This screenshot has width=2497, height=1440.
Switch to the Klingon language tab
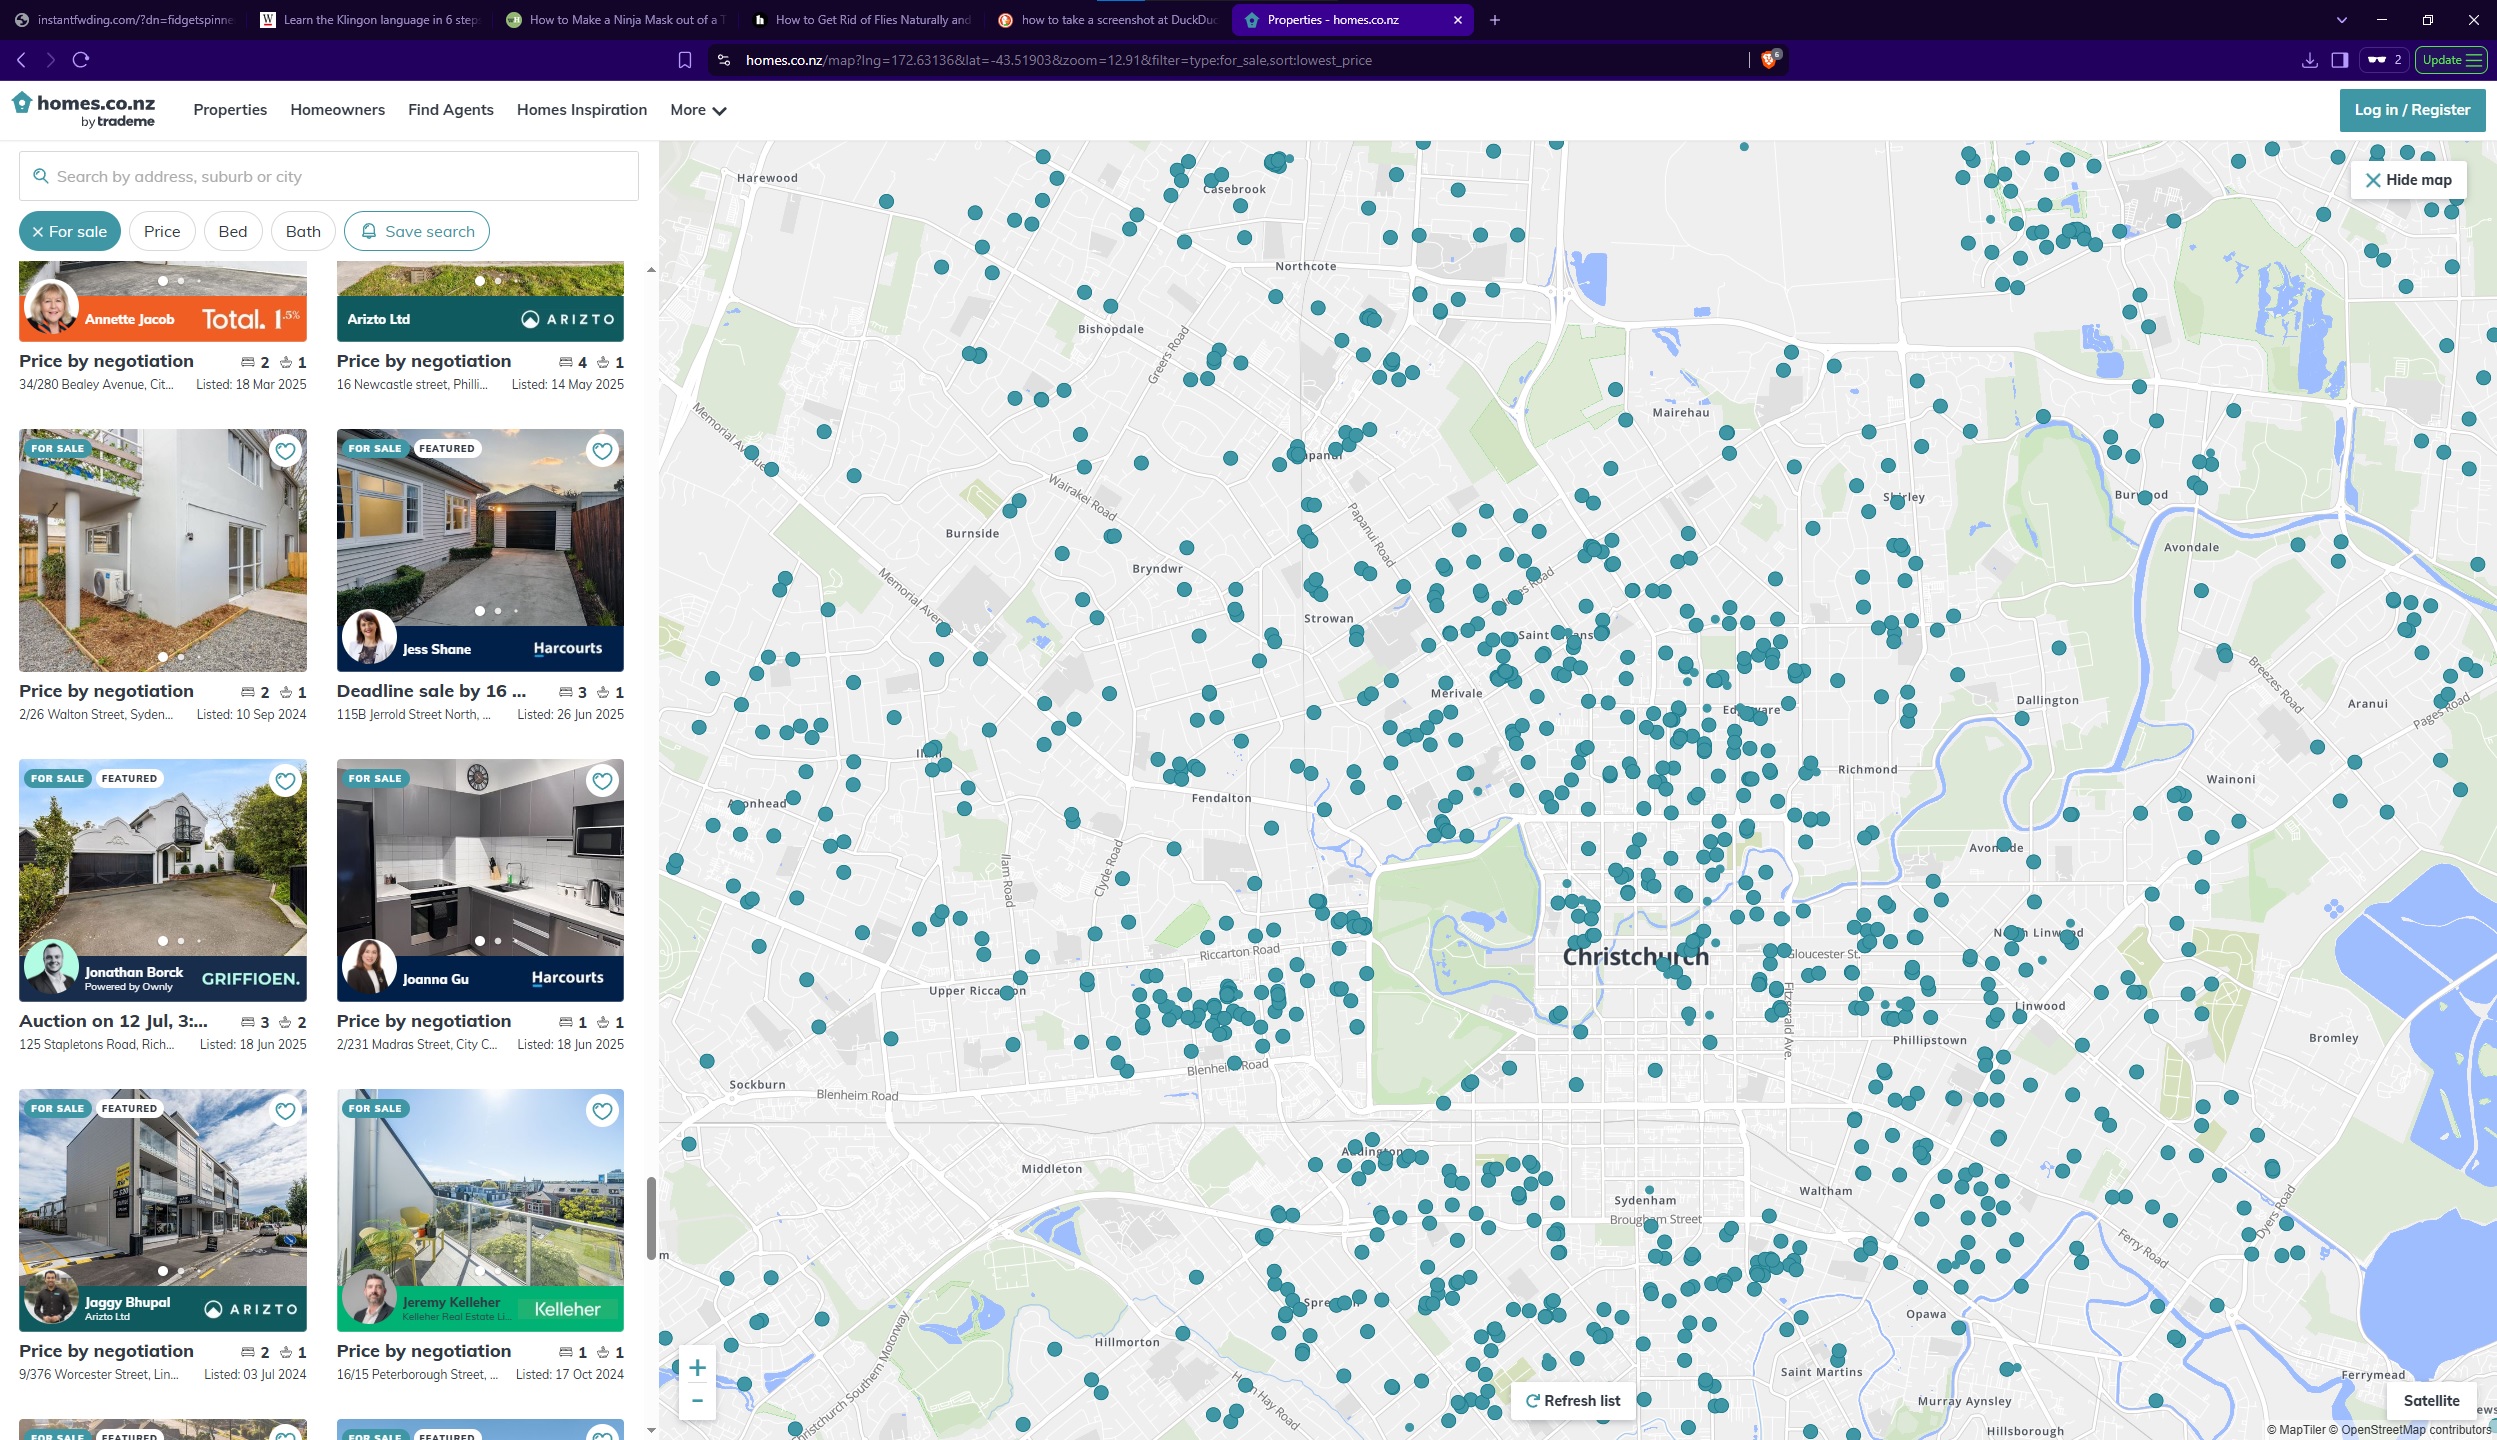click(369, 20)
